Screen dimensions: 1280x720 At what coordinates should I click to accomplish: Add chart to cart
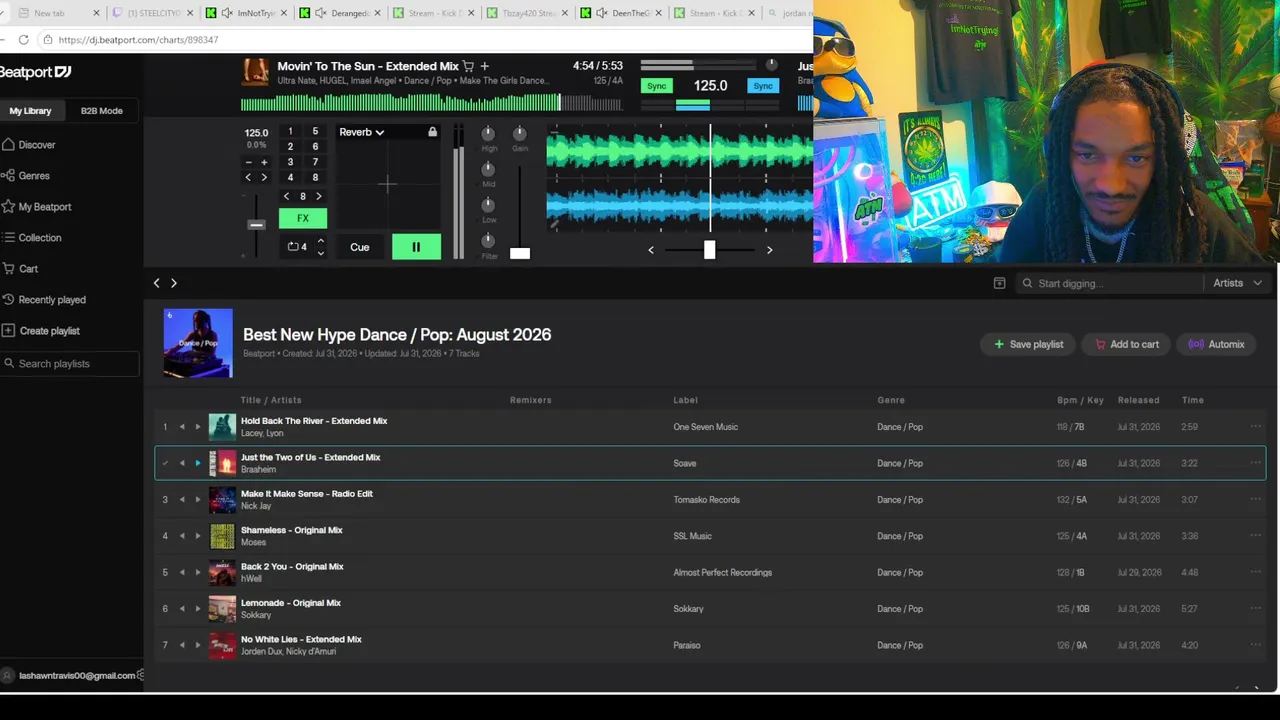1126,344
